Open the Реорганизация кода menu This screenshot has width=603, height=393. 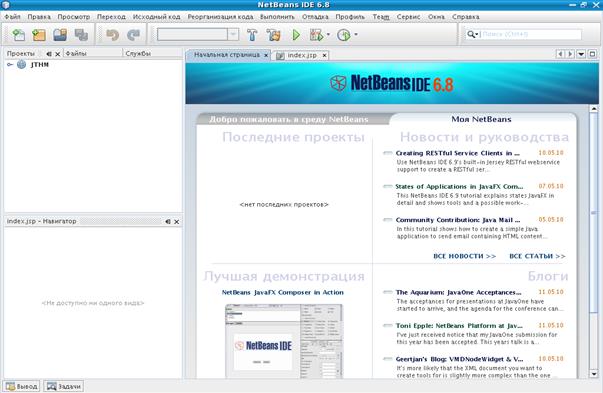coord(220,17)
